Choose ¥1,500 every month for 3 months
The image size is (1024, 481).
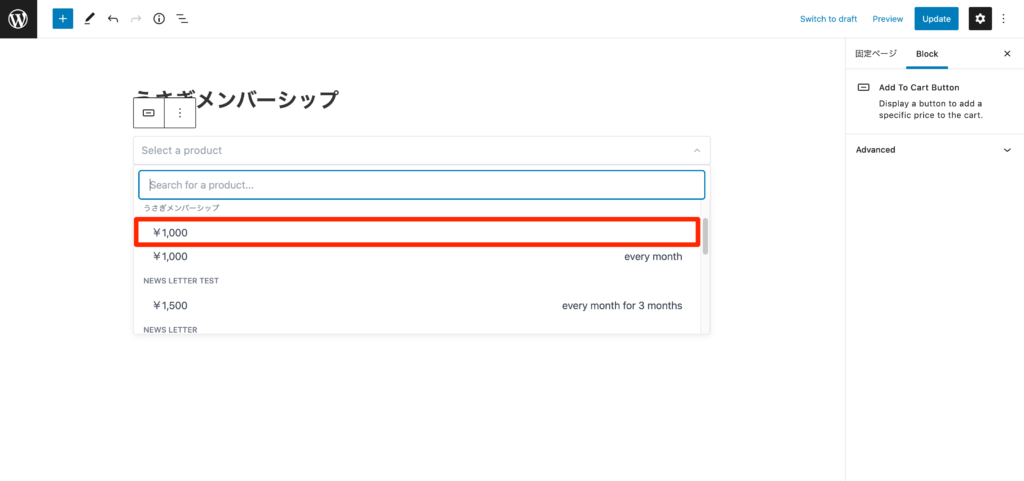[x=417, y=305]
